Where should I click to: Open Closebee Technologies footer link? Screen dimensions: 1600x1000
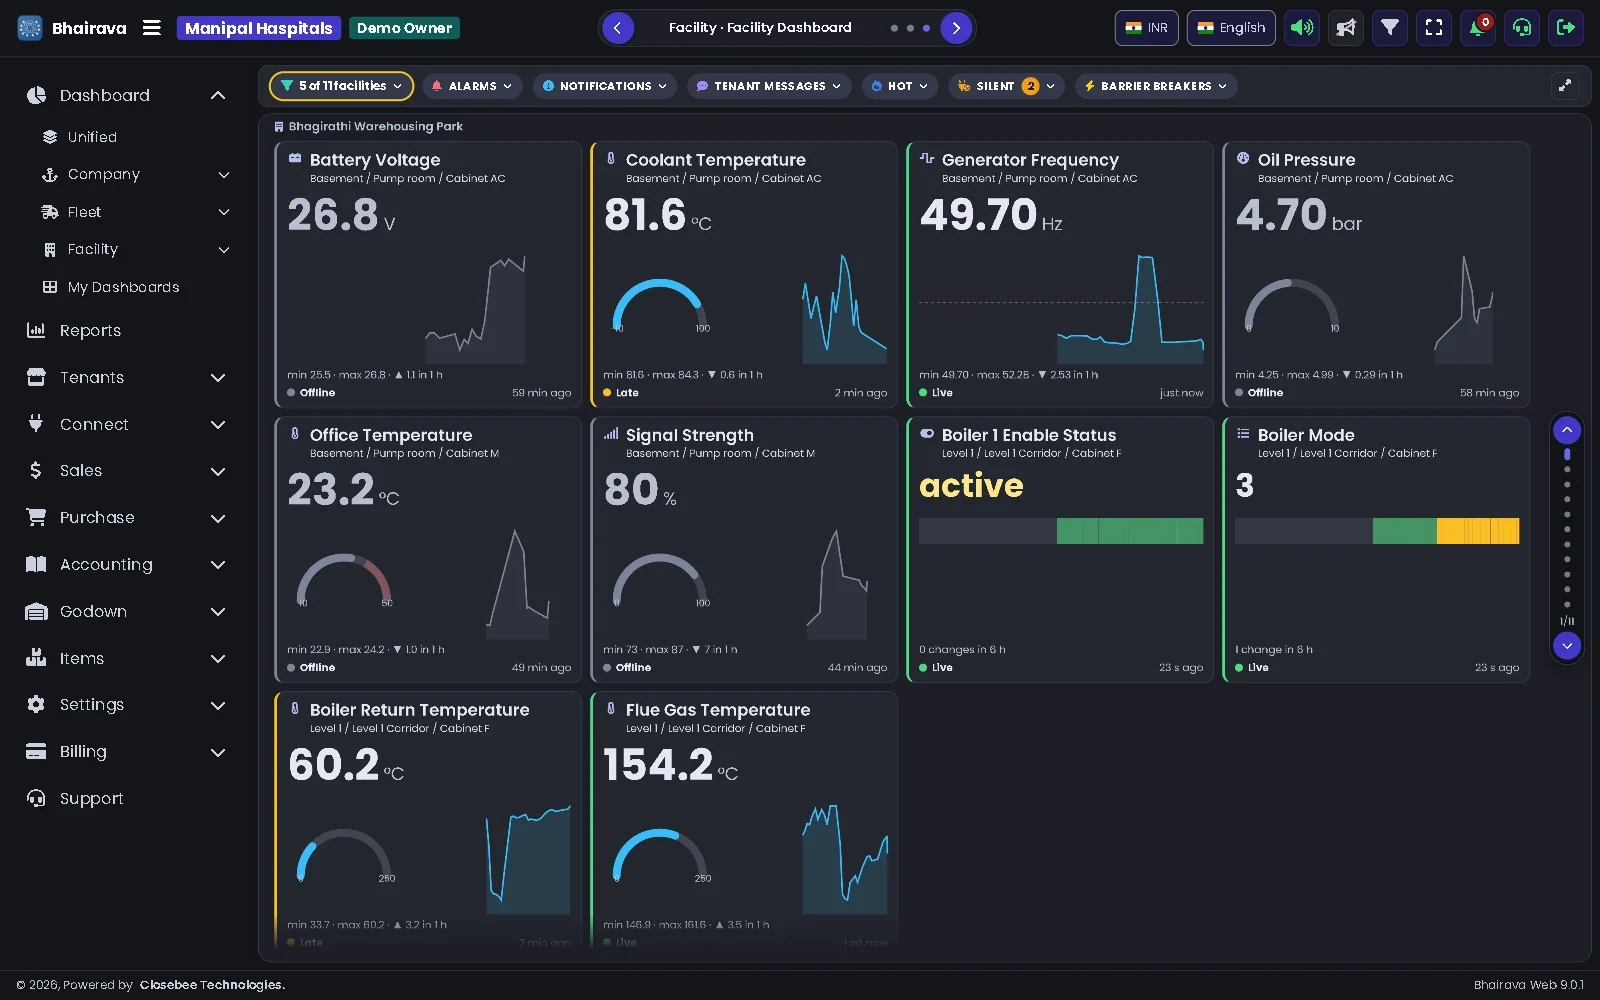212,985
